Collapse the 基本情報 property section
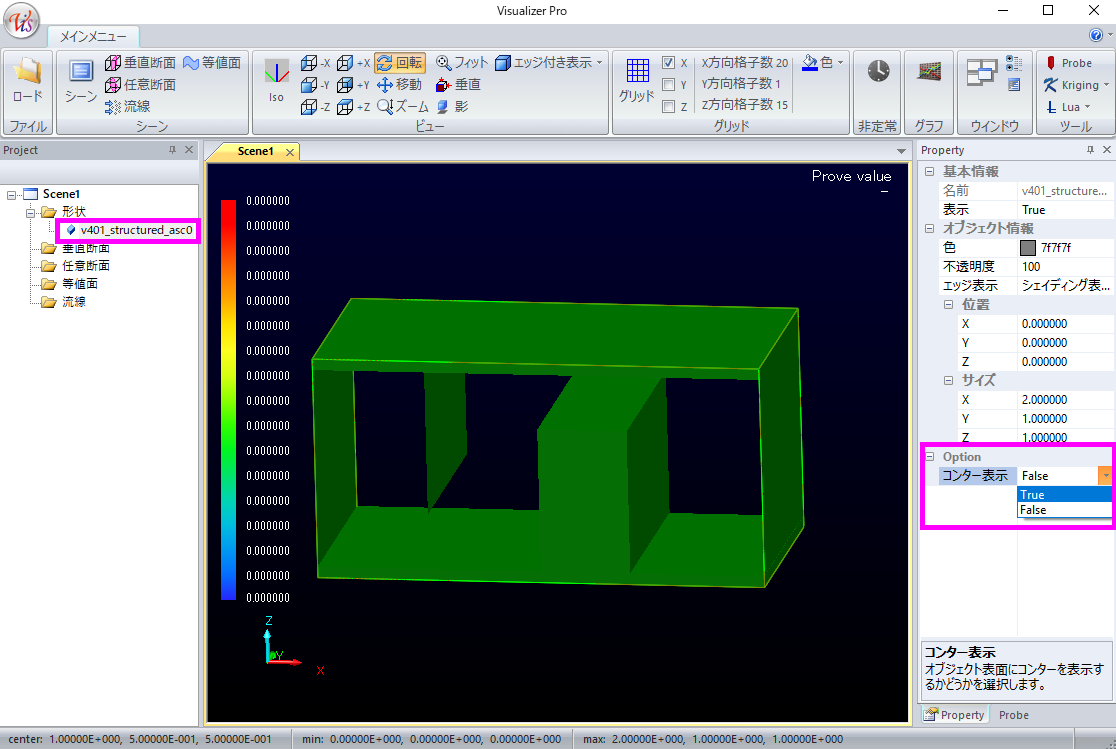Viewport: 1116px width, 749px height. pyautogui.click(x=929, y=172)
